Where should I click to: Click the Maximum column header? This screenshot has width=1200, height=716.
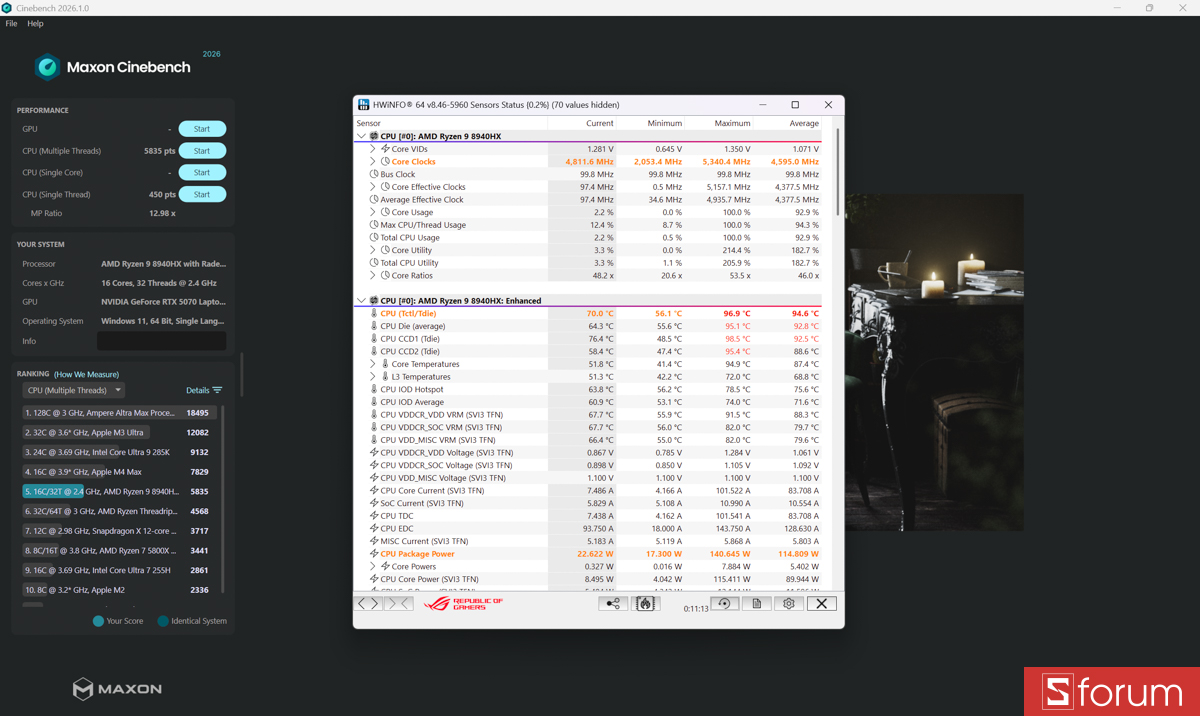point(732,123)
